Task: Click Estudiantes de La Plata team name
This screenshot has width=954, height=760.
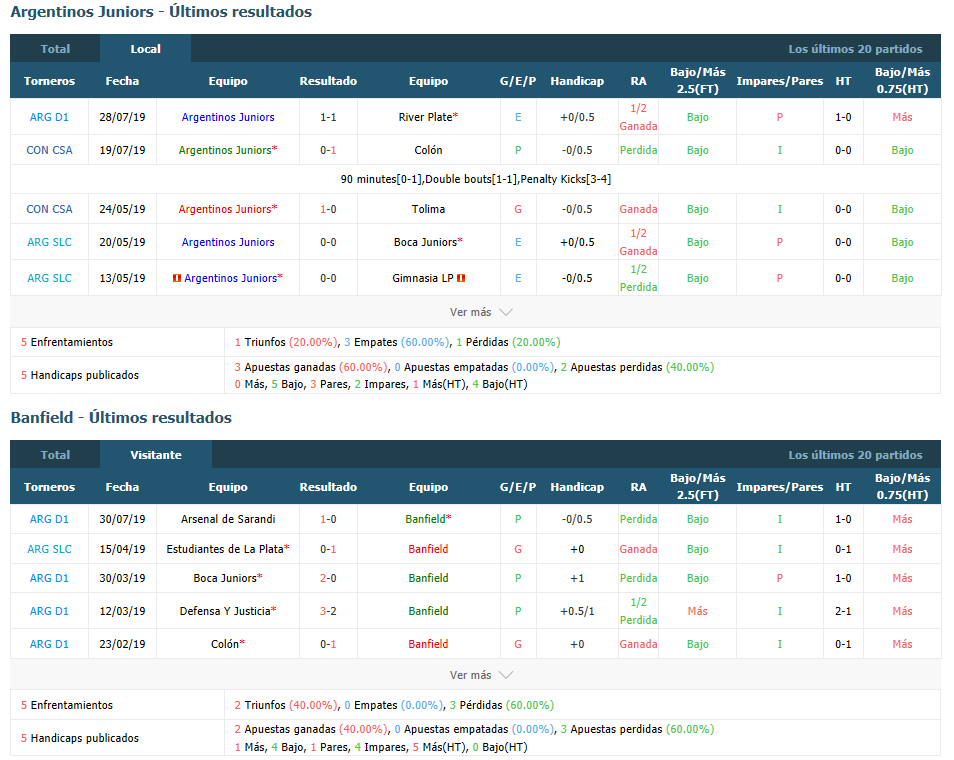Action: (225, 549)
